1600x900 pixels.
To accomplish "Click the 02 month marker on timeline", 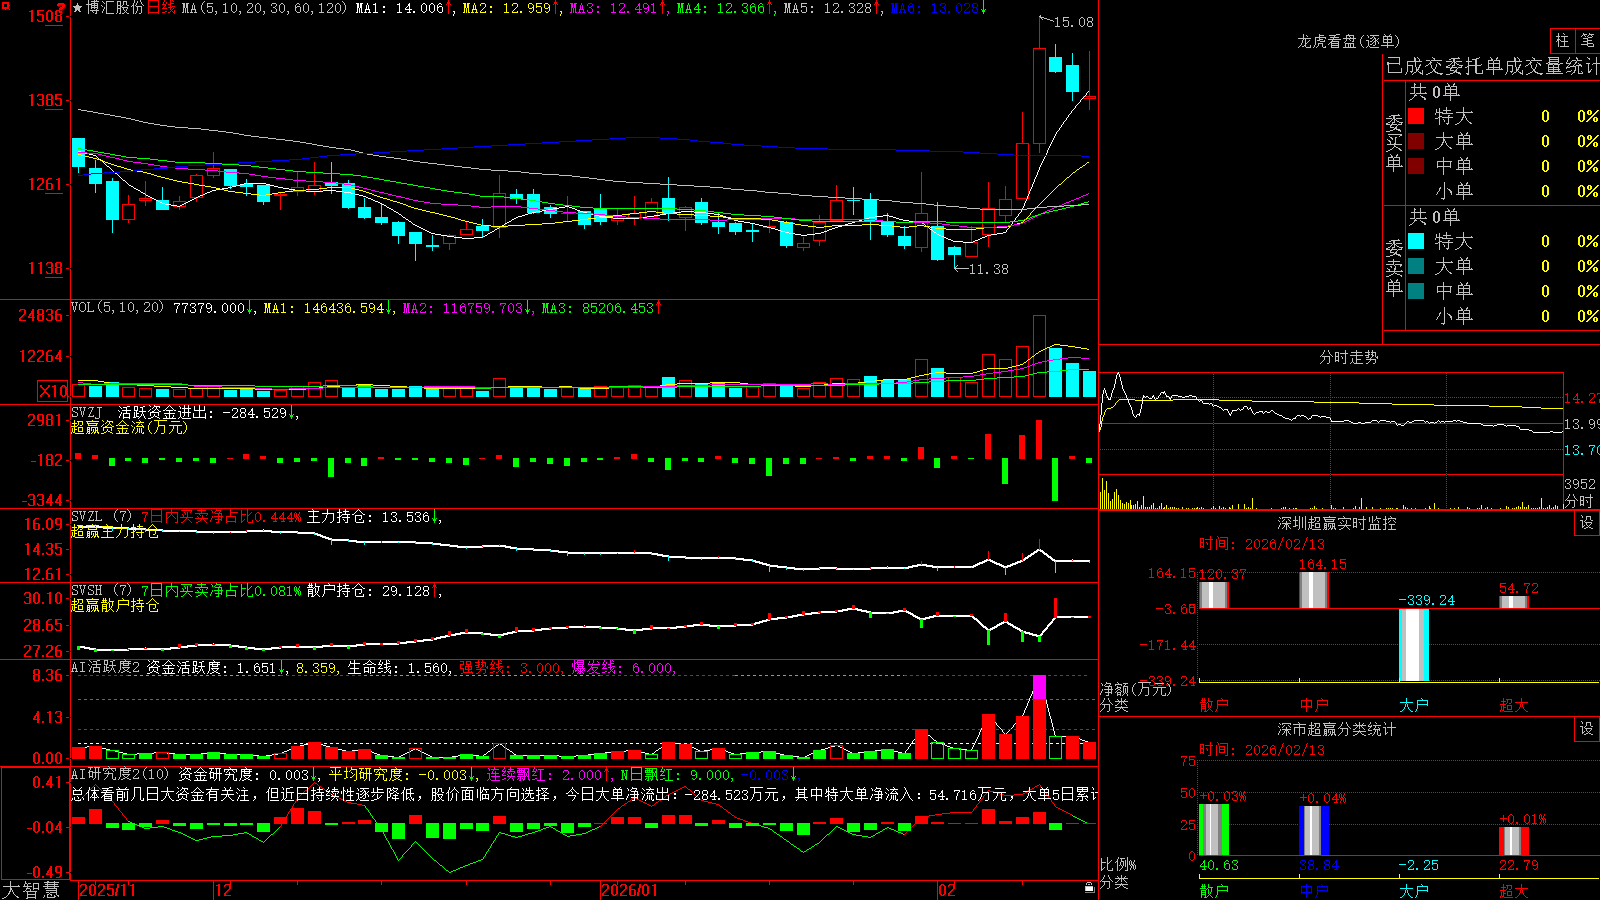I will (x=947, y=890).
